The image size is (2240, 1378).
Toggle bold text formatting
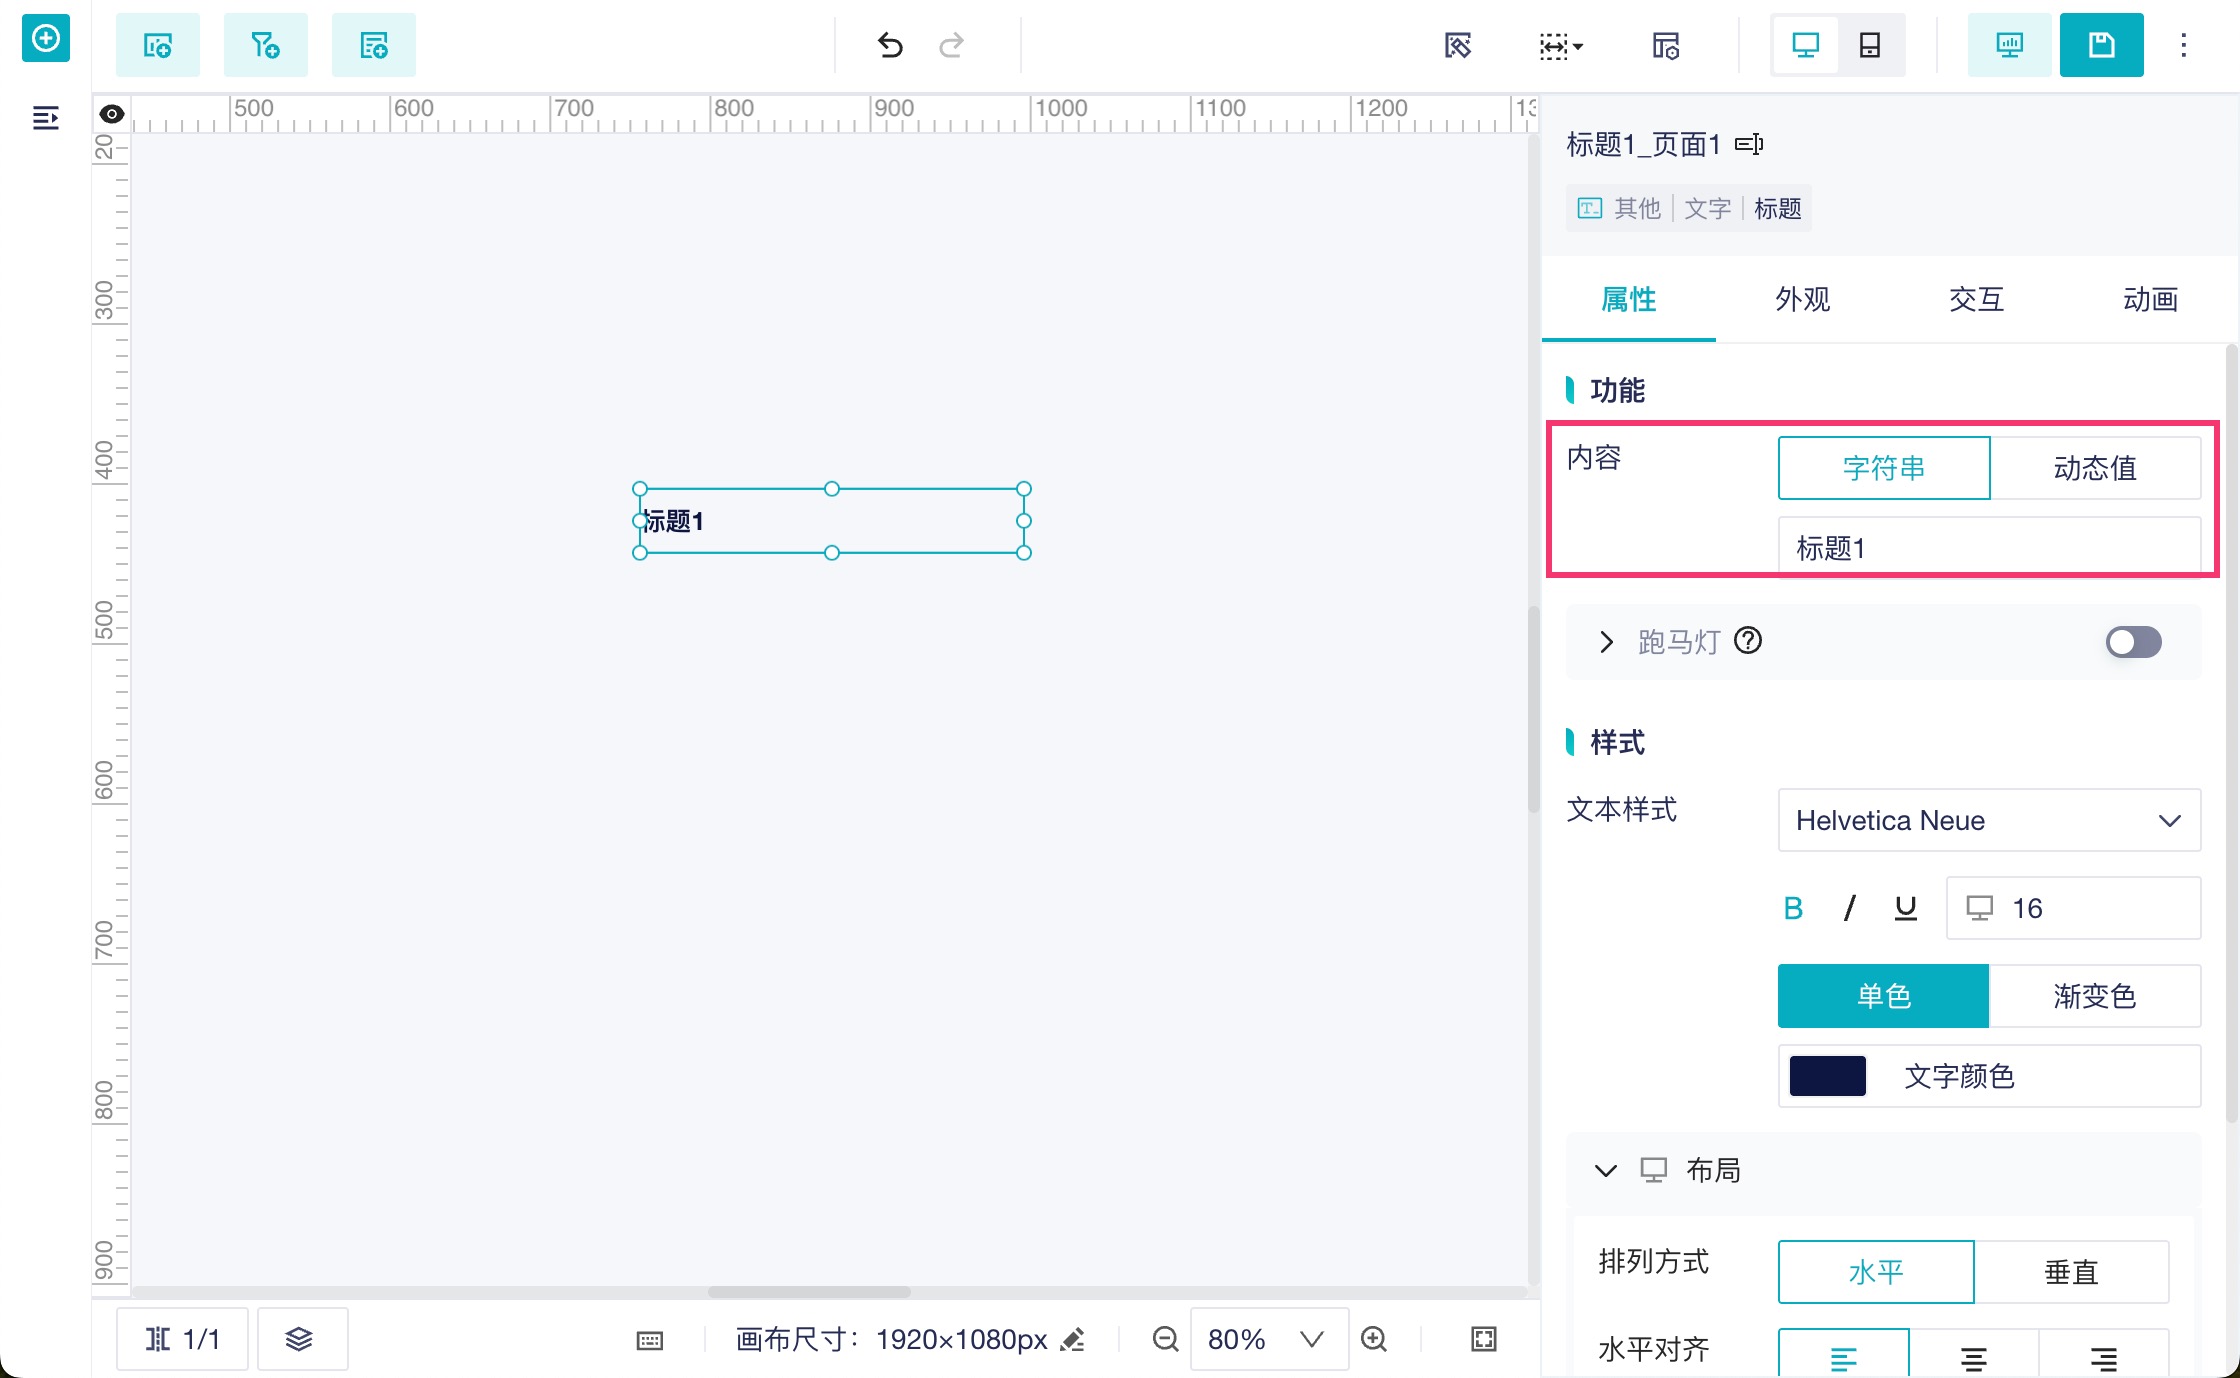(1793, 908)
